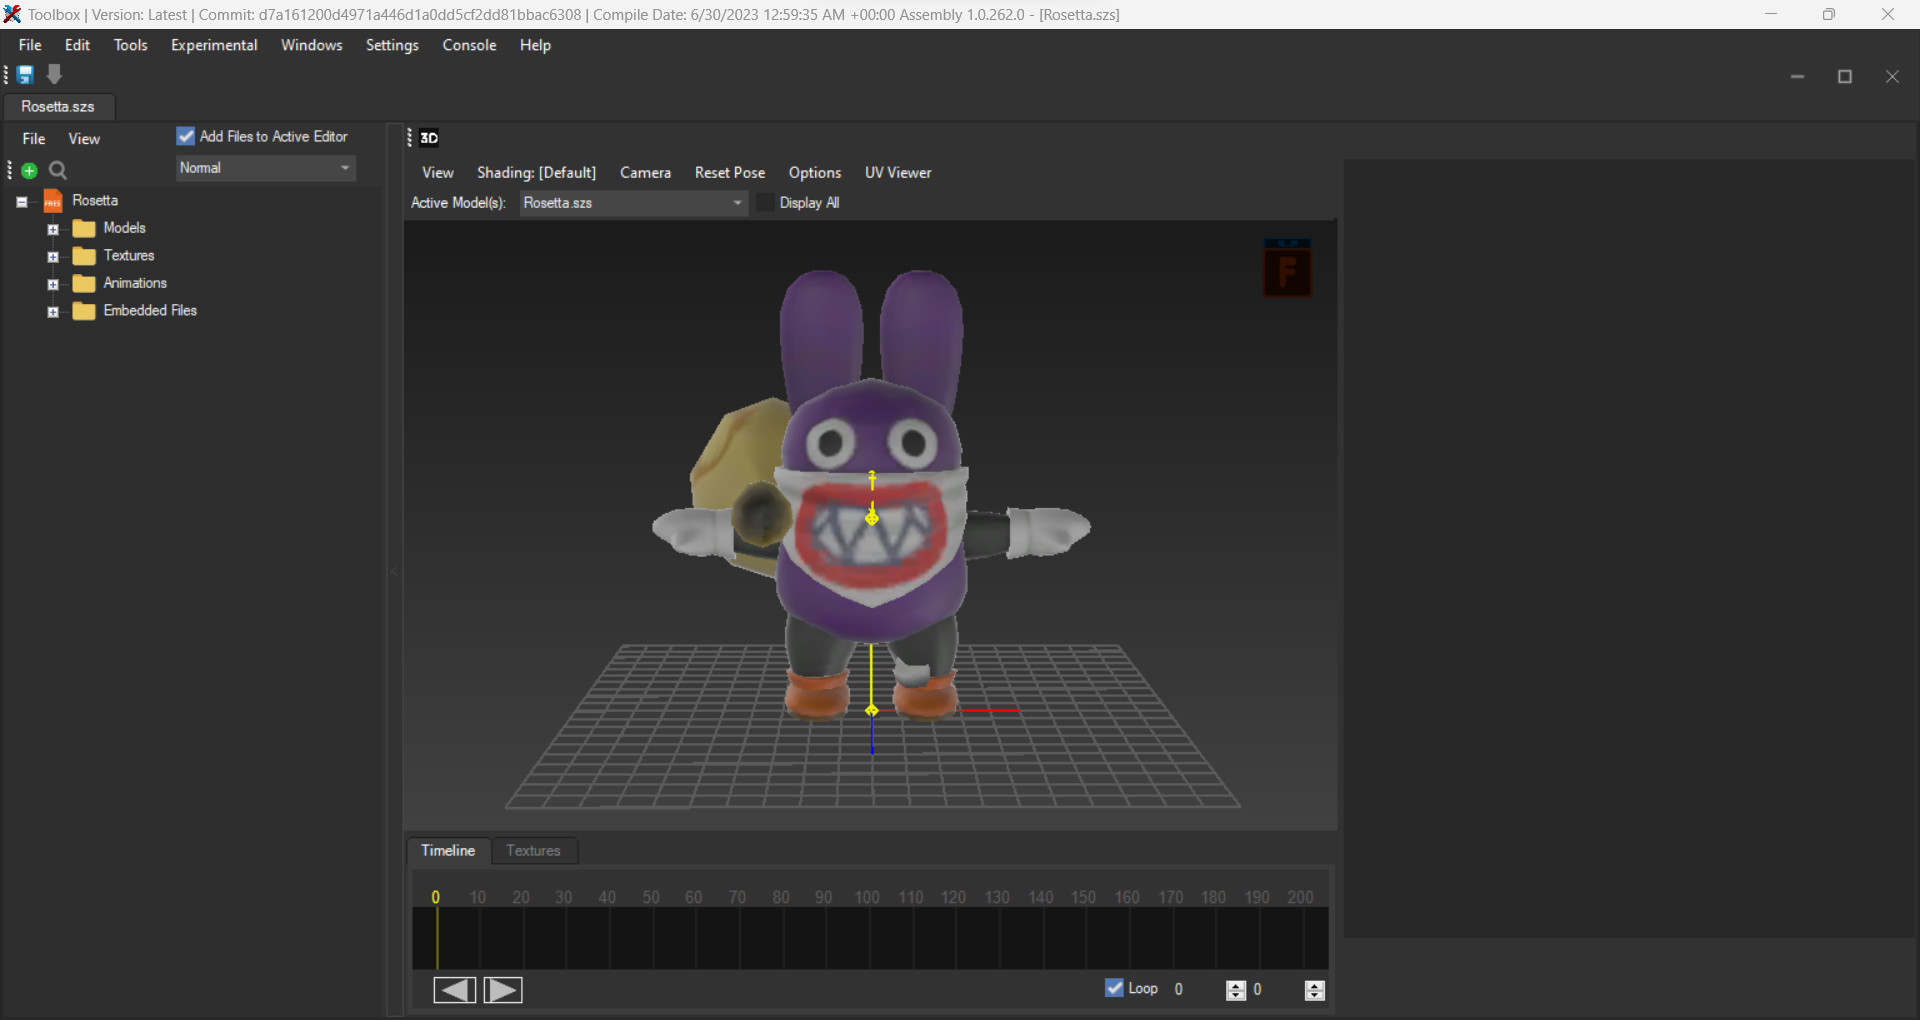Click Reset Pose in the 3D toolbar
The height and width of the screenshot is (1020, 1920).
click(730, 173)
